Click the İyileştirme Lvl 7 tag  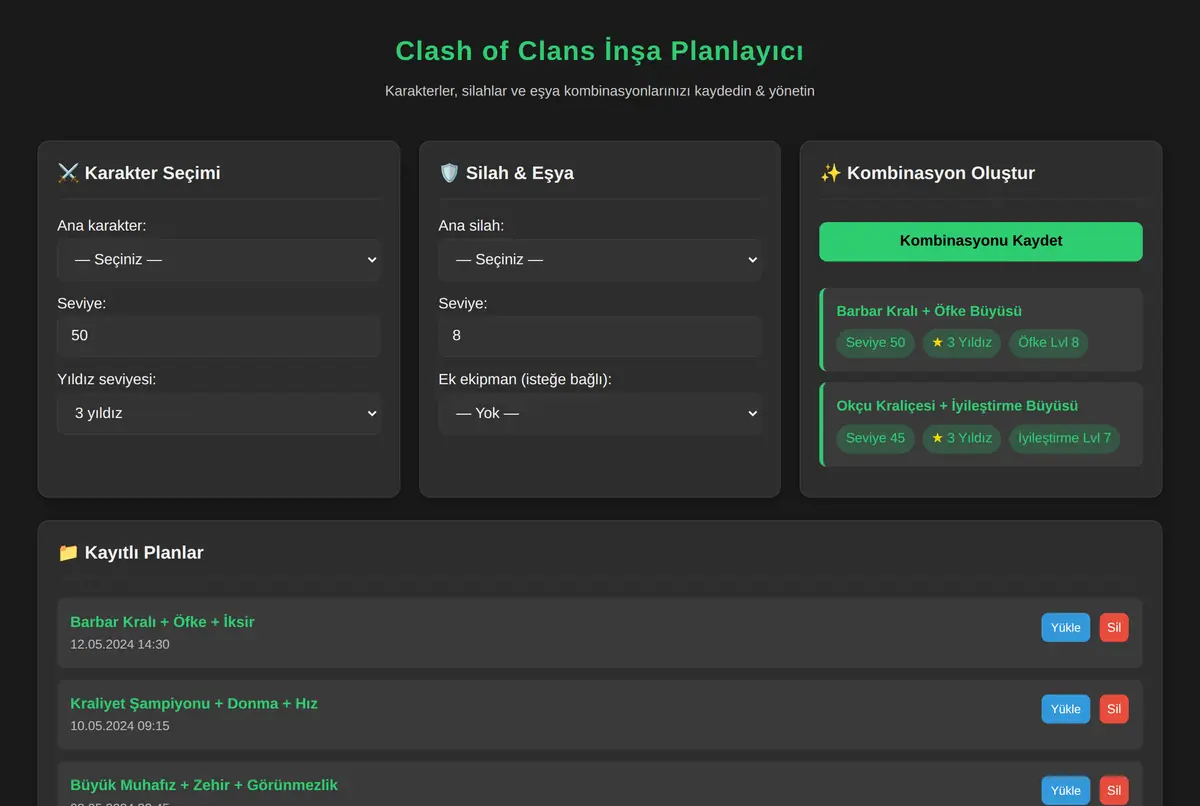point(1064,438)
